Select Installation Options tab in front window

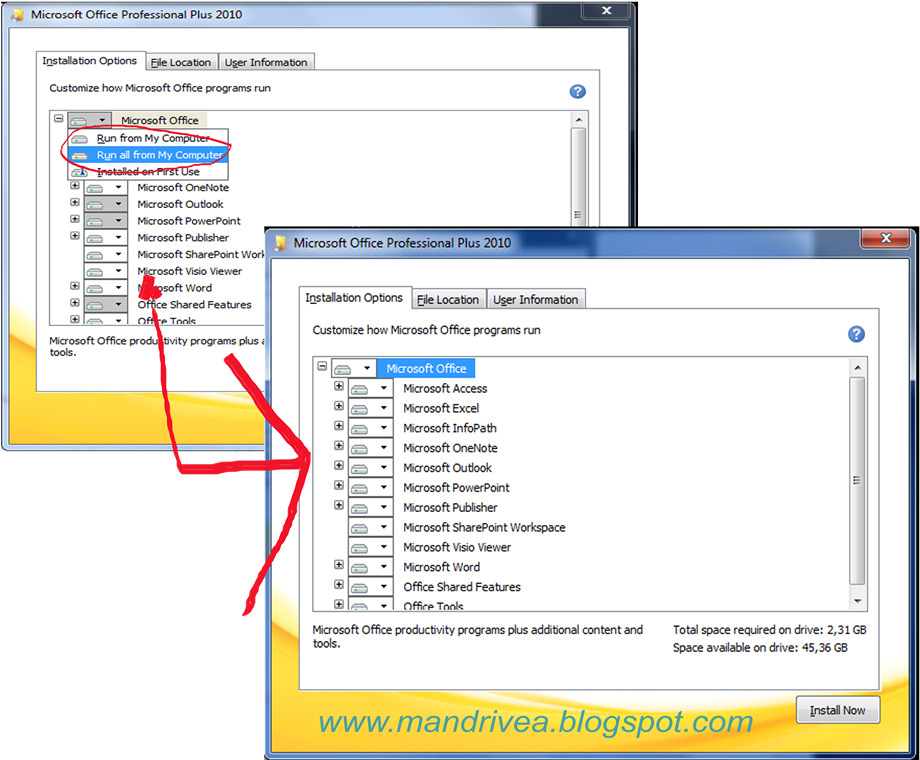pyautogui.click(x=354, y=298)
